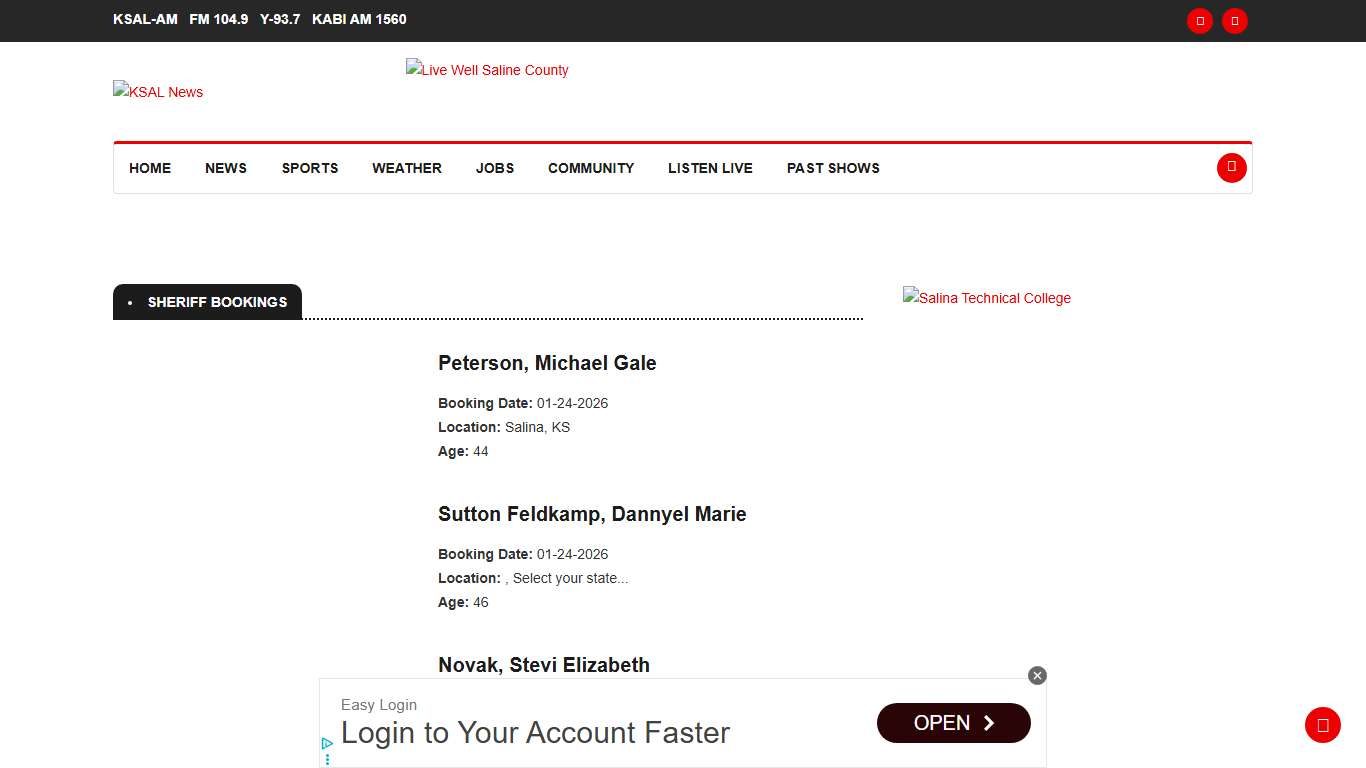1366x768 pixels.
Task: Click the AdChoices triangle icon on the ad
Action: [x=327, y=744]
